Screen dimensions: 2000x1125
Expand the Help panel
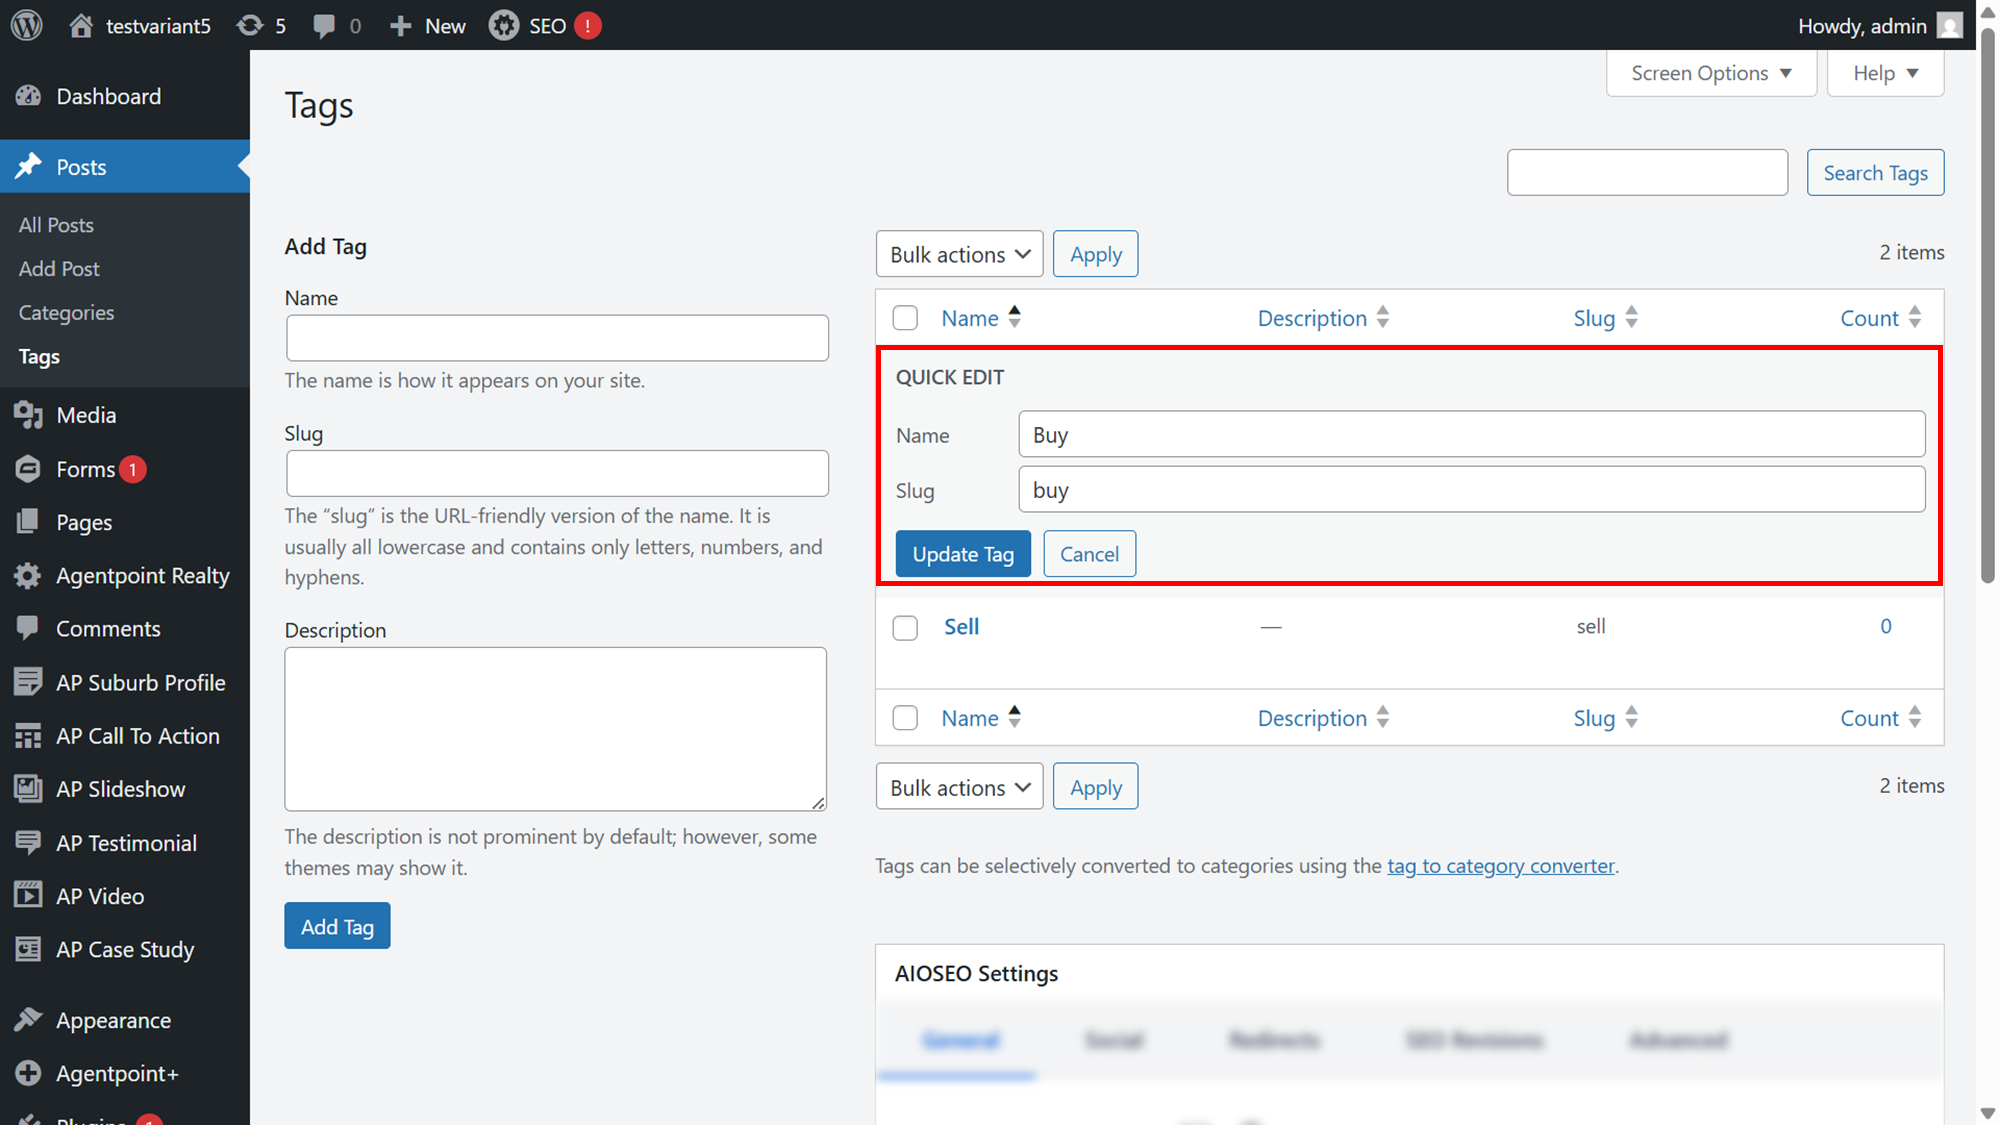(1885, 73)
